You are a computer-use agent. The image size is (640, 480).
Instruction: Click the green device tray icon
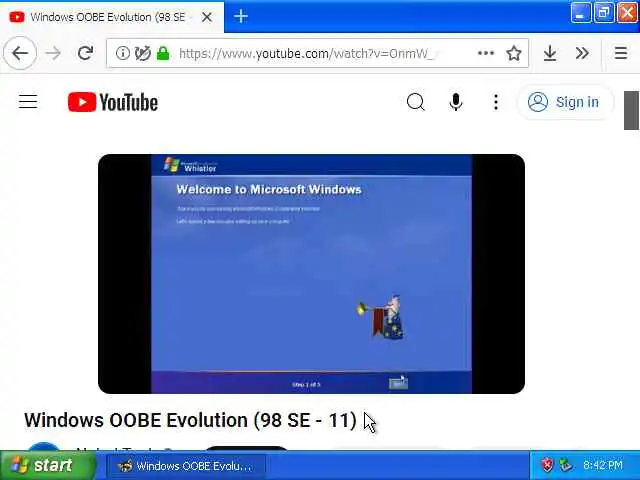pos(565,465)
